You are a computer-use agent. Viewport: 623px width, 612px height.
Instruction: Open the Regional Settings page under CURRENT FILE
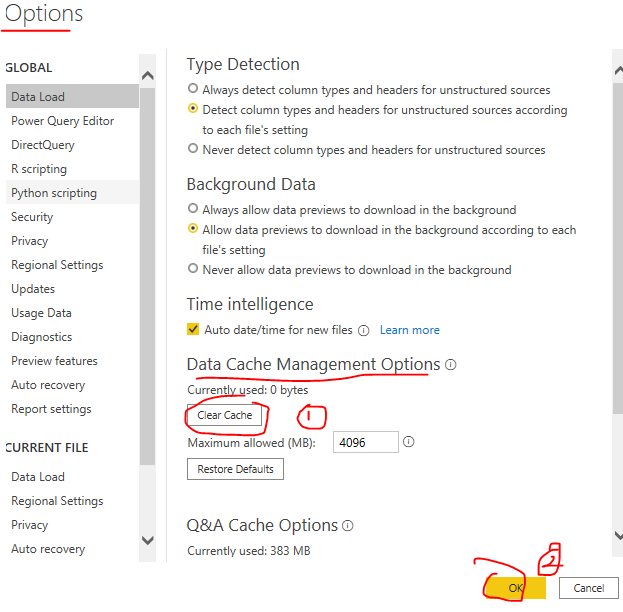click(72, 501)
